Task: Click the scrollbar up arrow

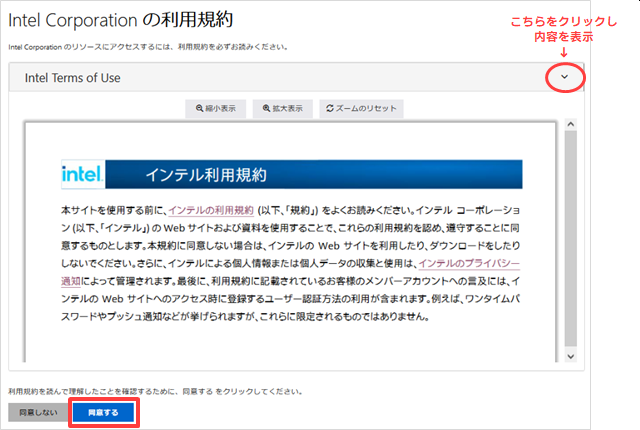Action: click(x=571, y=124)
